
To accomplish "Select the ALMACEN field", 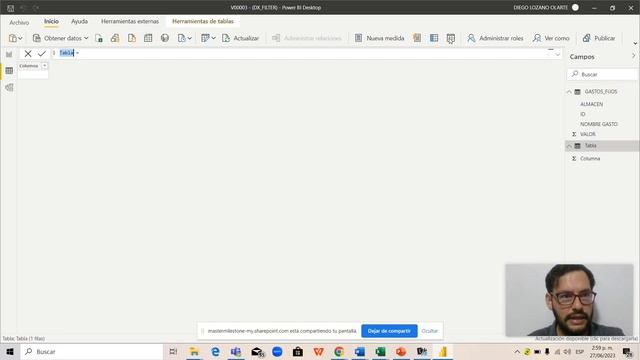I will pyautogui.click(x=591, y=104).
